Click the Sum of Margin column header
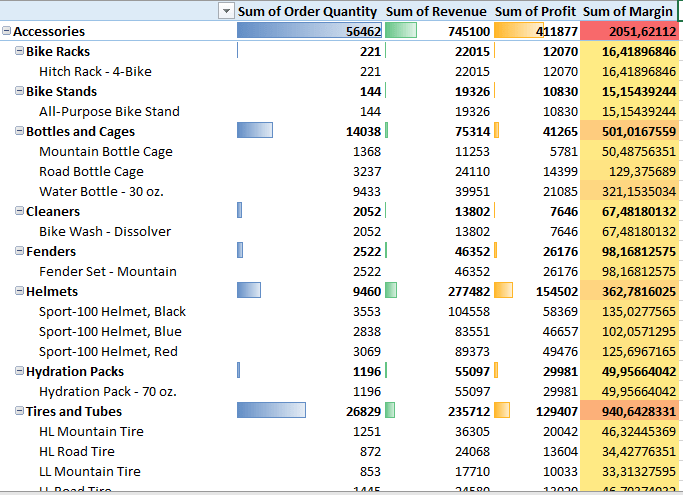 pyautogui.click(x=628, y=11)
